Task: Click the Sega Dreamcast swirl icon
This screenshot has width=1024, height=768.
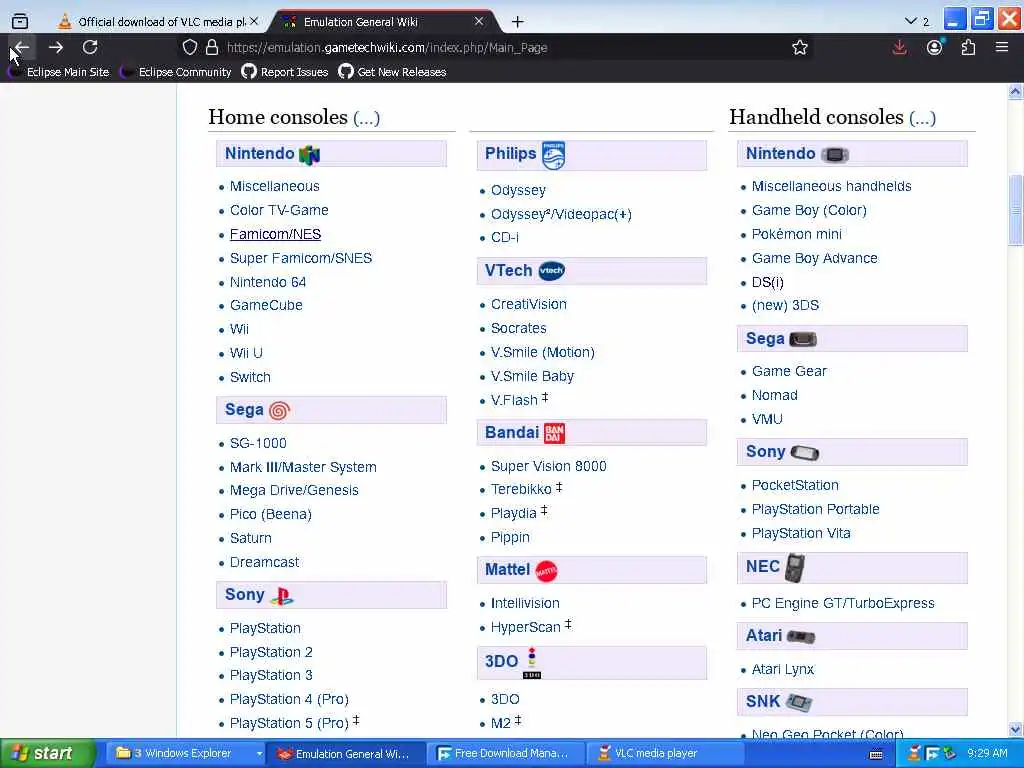Action: click(279, 411)
